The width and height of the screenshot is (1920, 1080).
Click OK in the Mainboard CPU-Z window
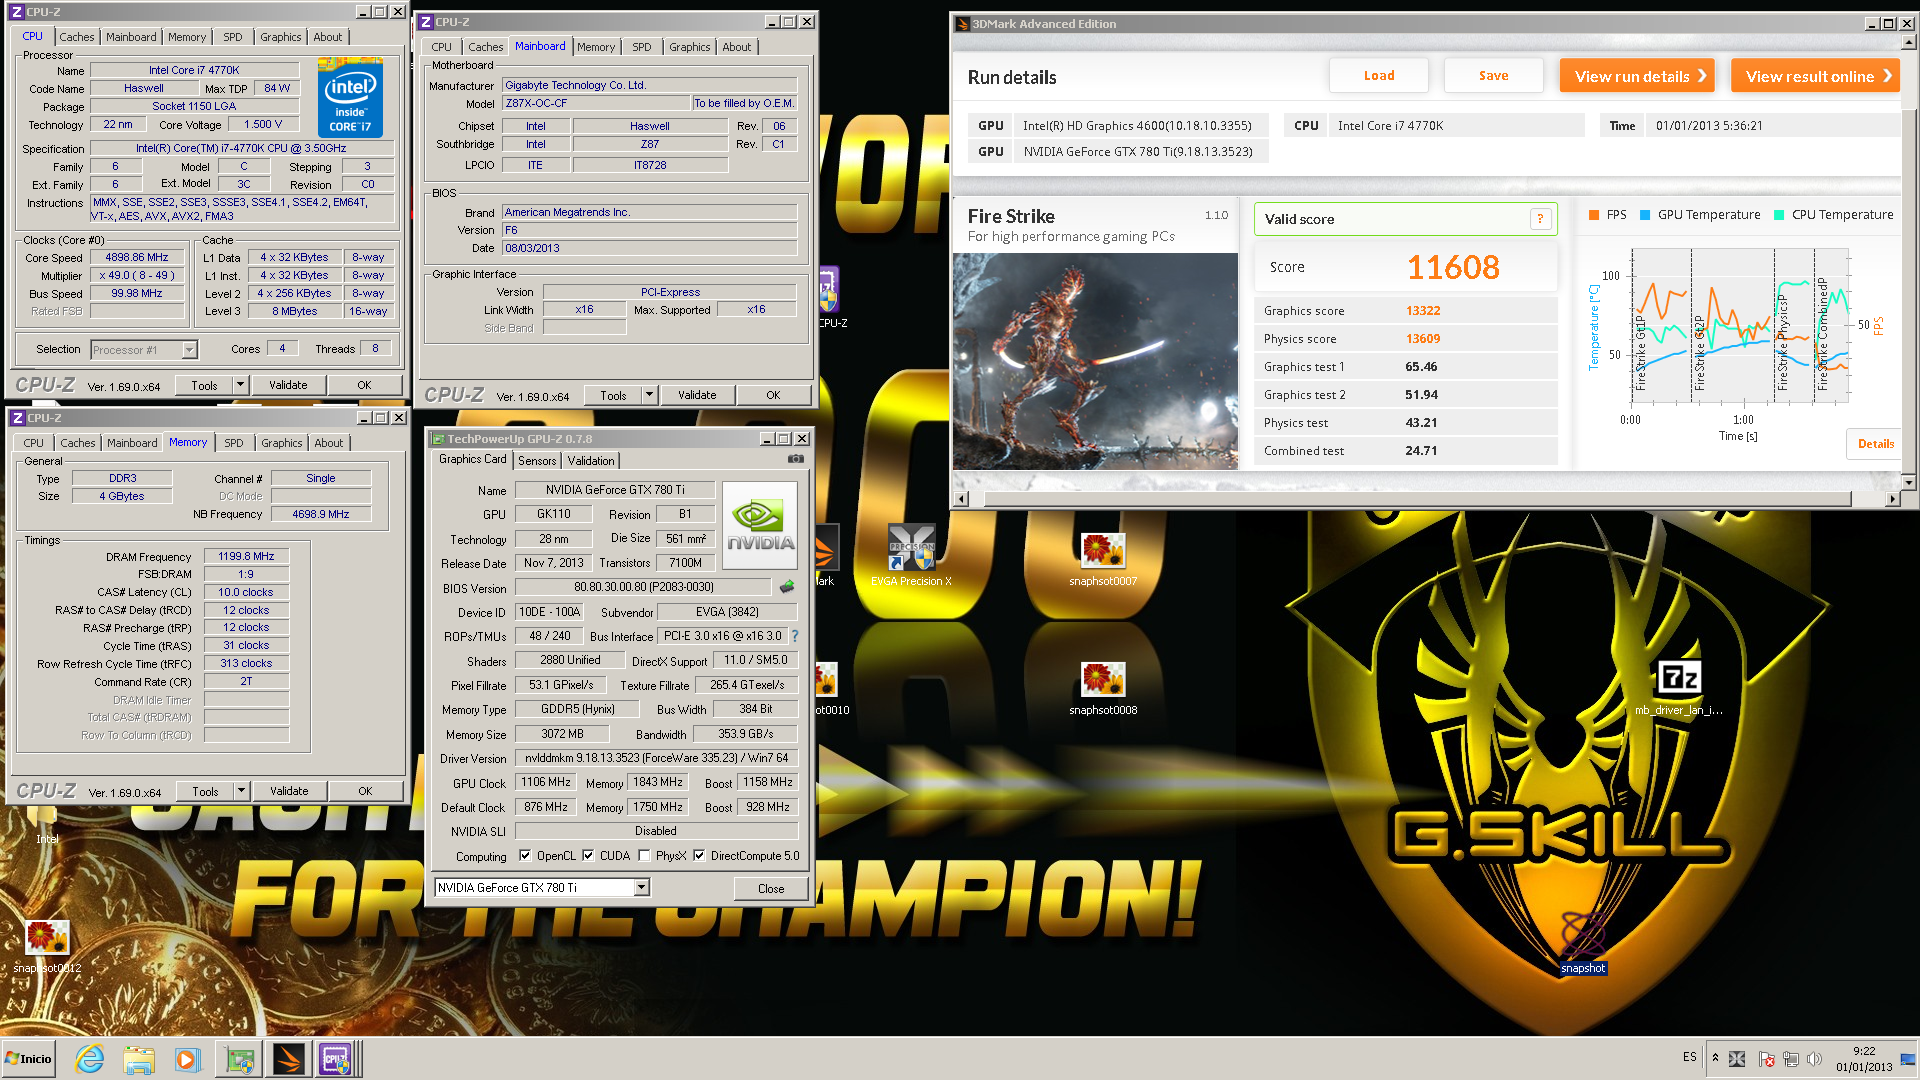pyautogui.click(x=772, y=396)
